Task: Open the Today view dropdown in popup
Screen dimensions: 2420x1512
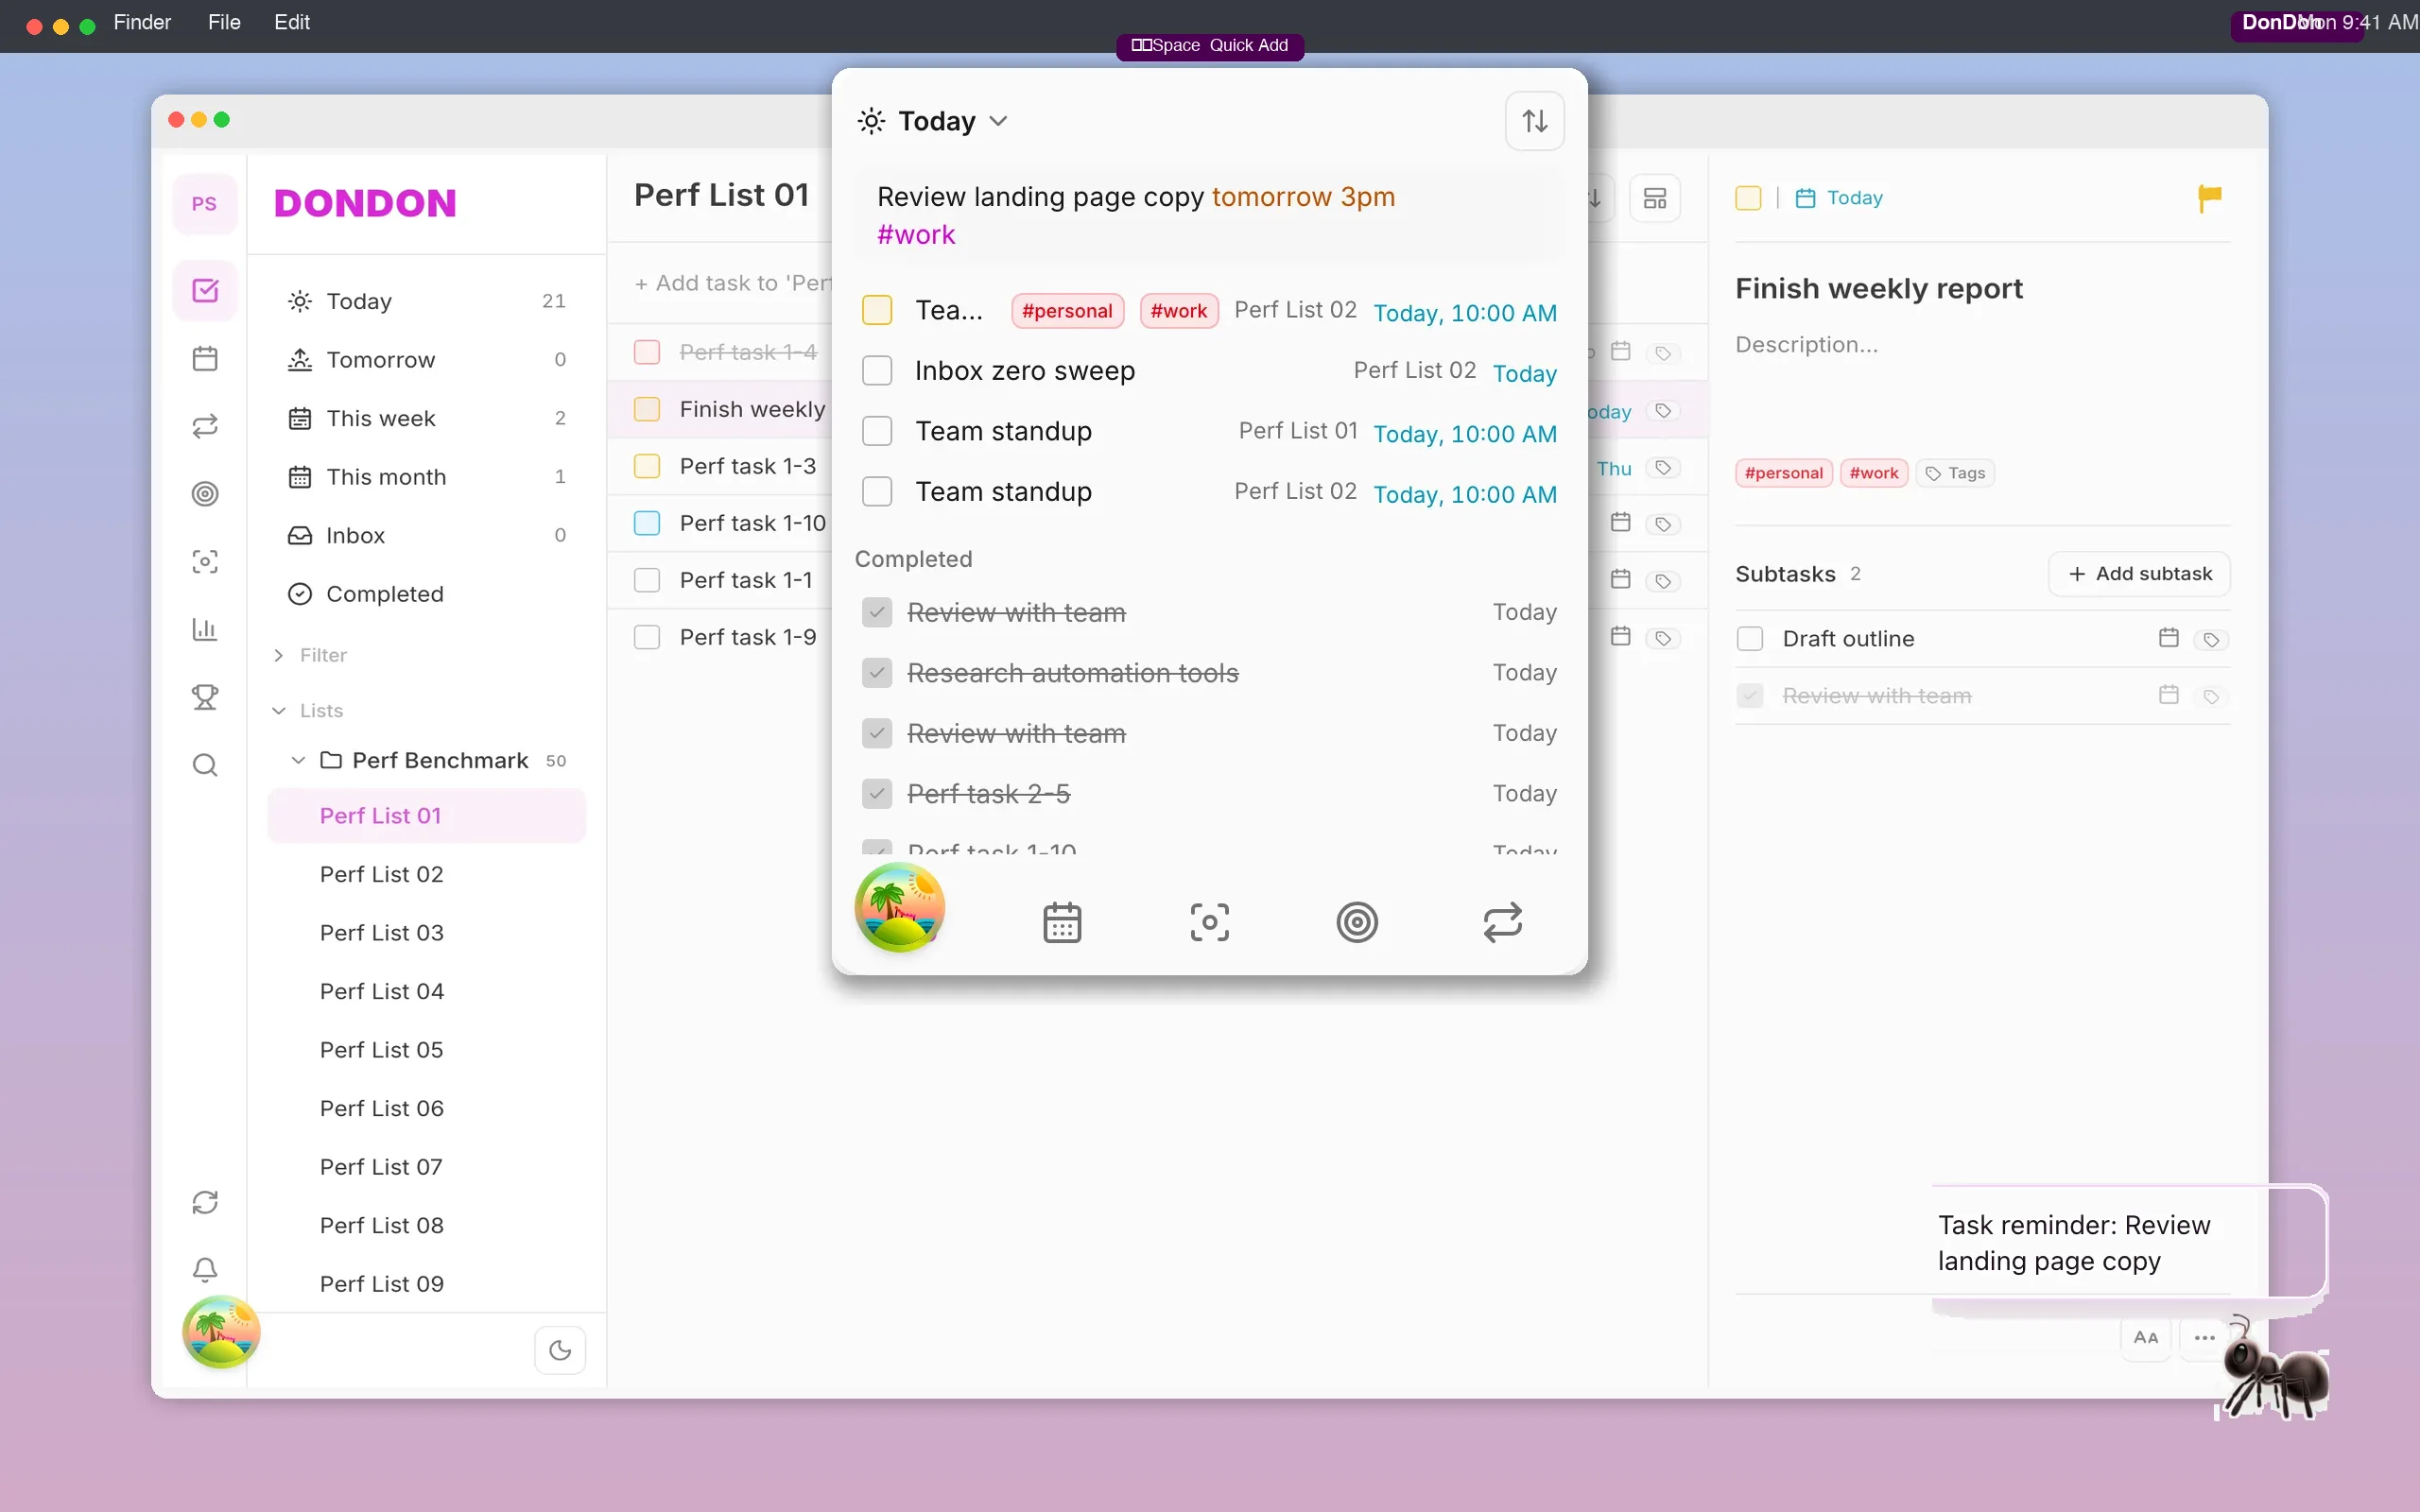Action: (932, 121)
